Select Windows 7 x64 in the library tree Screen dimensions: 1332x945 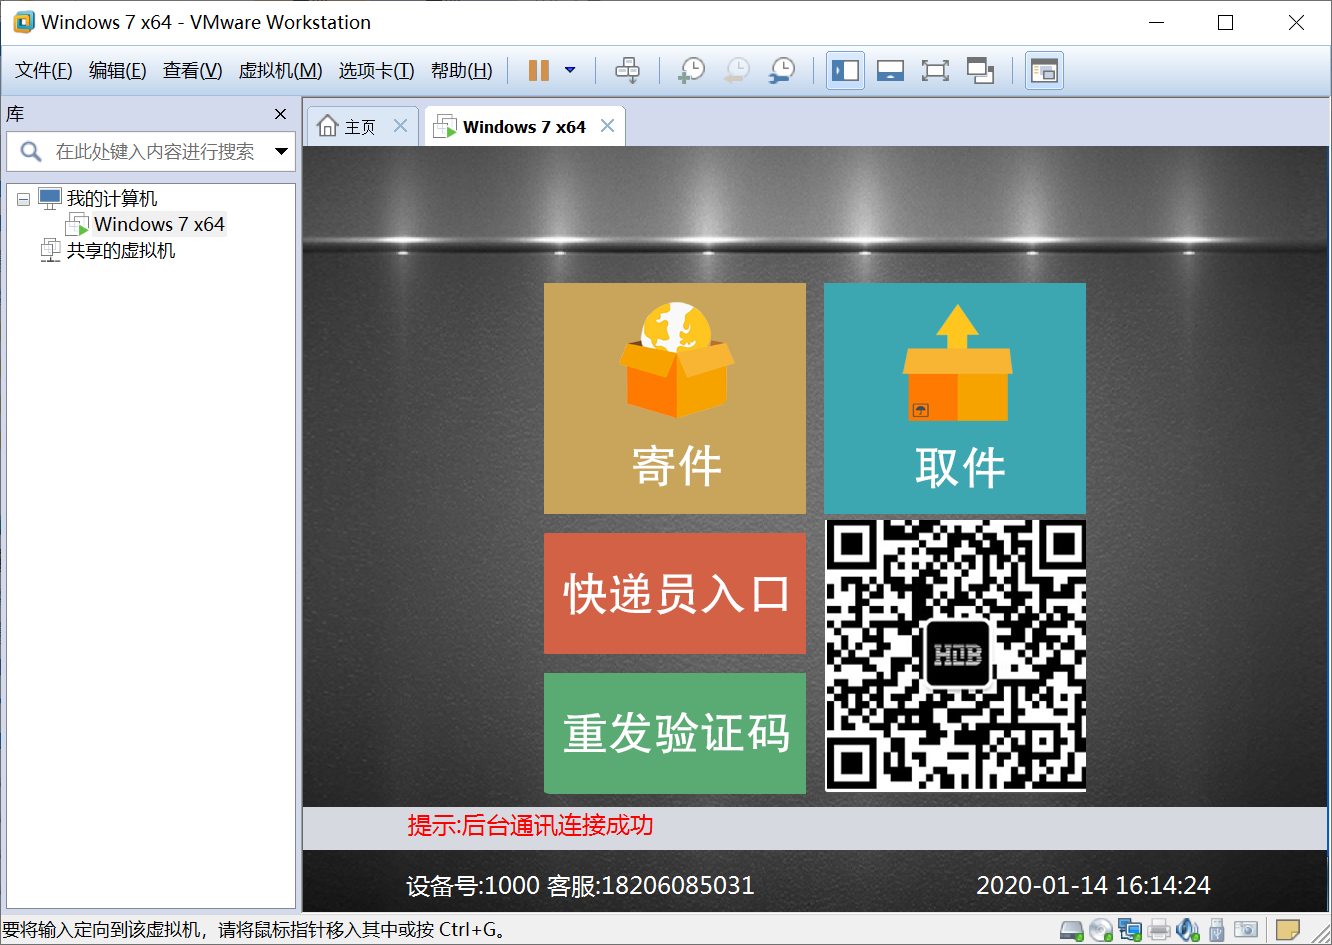click(x=160, y=224)
